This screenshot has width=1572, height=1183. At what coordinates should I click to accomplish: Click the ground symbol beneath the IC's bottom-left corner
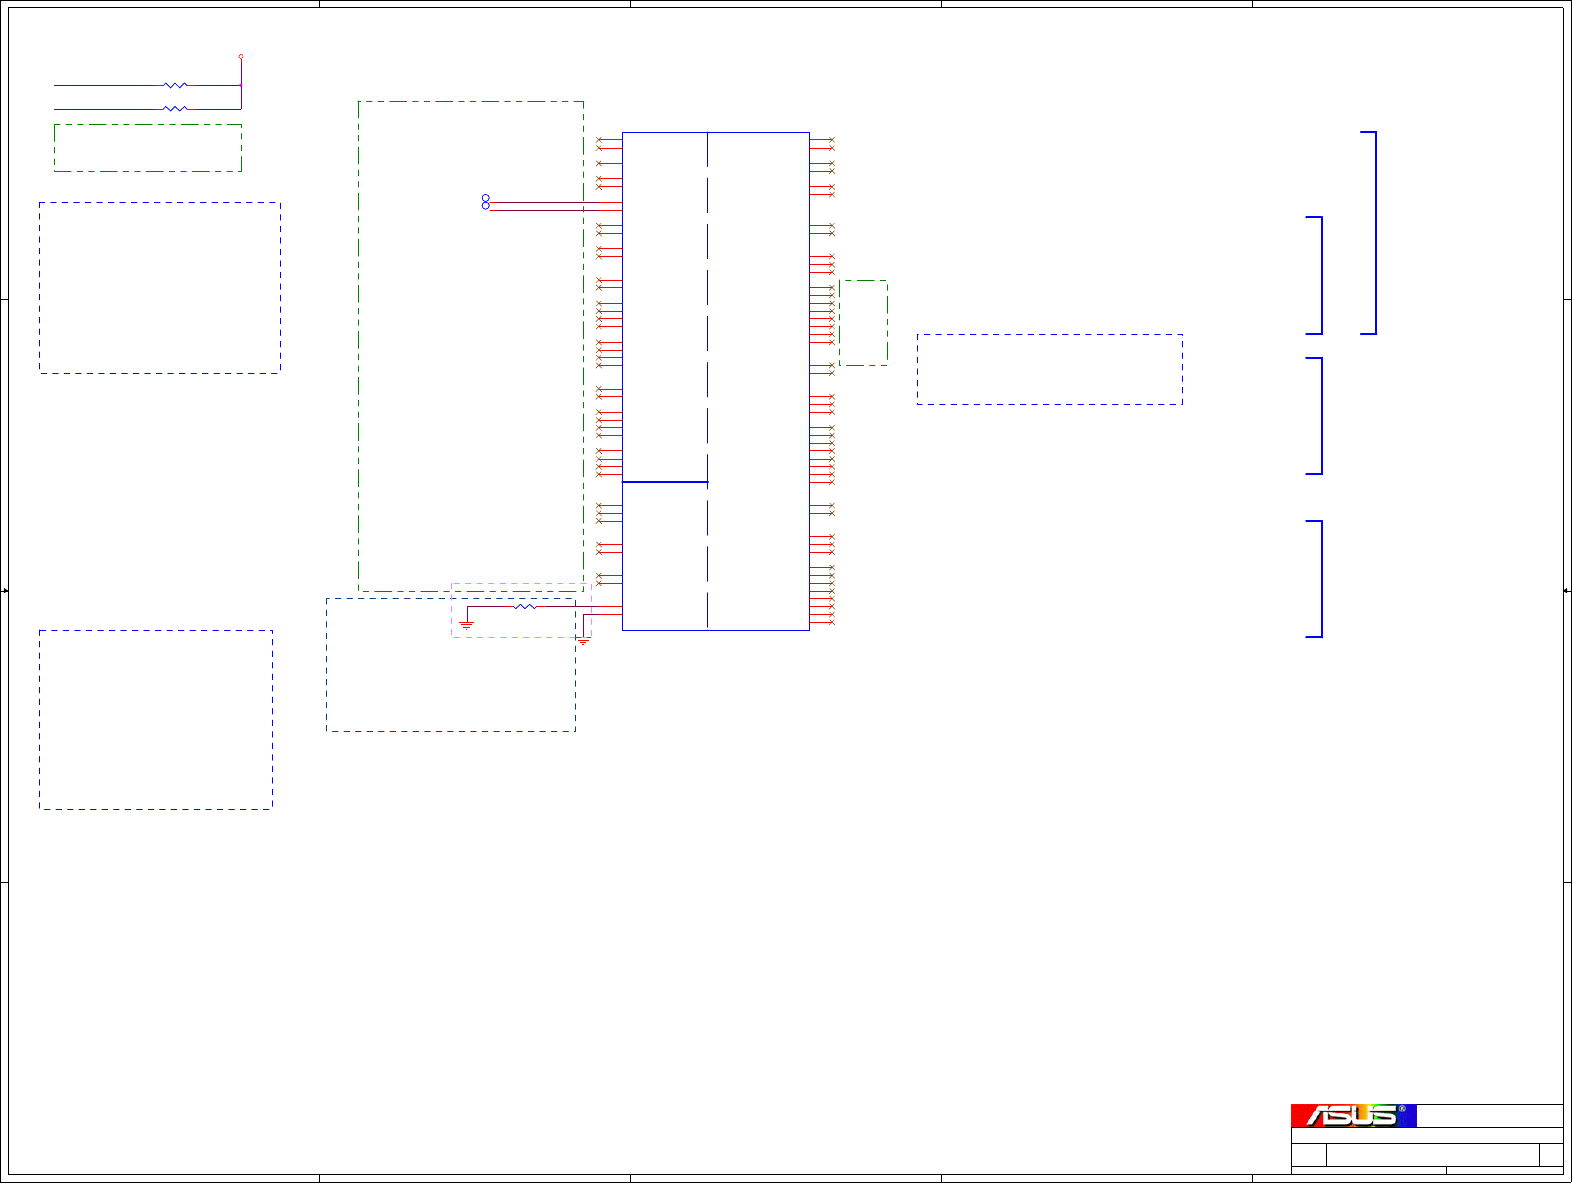coord(583,641)
